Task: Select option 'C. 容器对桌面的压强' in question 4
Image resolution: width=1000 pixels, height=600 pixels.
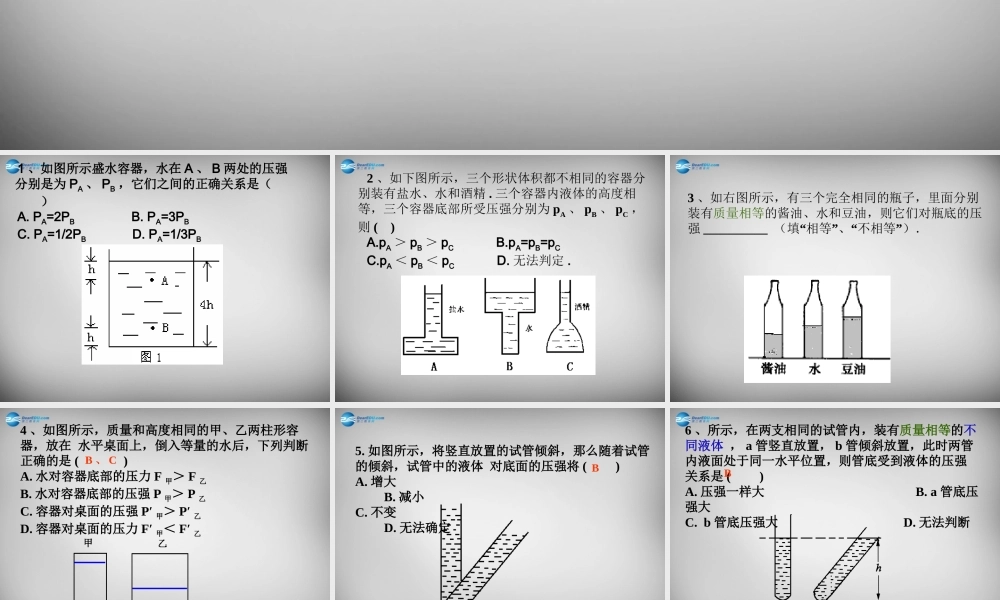Action: coord(111,511)
